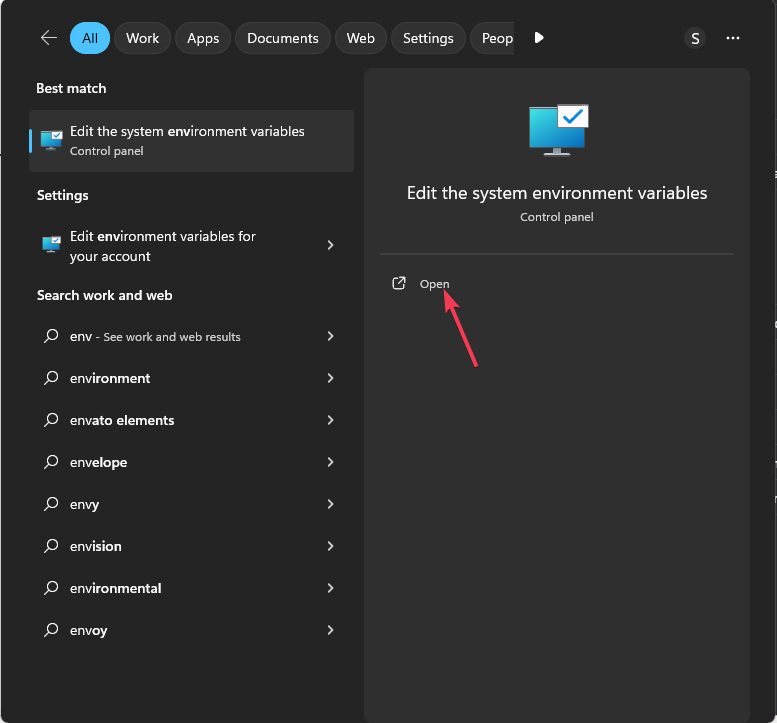Click the search icon beside envato elements
The width and height of the screenshot is (777, 723).
(x=51, y=420)
